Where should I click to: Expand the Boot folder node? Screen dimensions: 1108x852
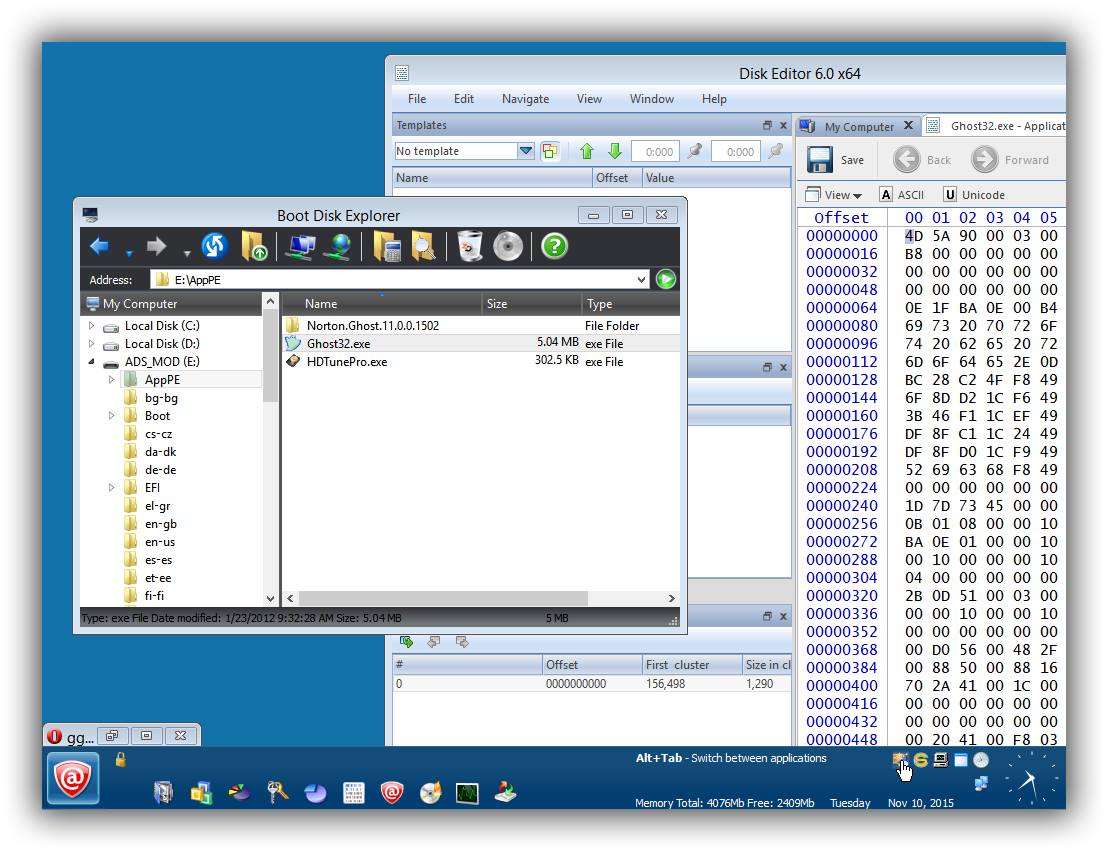pyautogui.click(x=111, y=416)
